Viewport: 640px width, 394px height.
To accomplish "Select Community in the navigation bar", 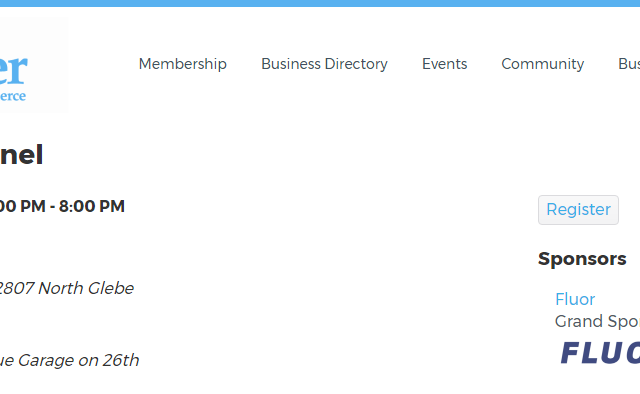I will pyautogui.click(x=542, y=64).
